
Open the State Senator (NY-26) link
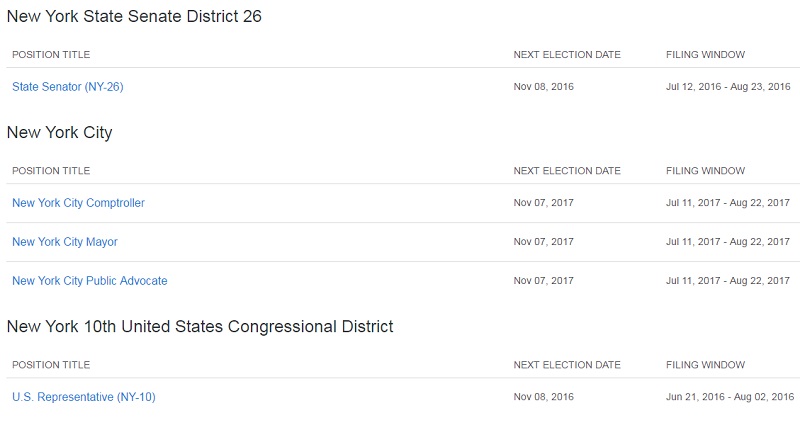click(68, 87)
